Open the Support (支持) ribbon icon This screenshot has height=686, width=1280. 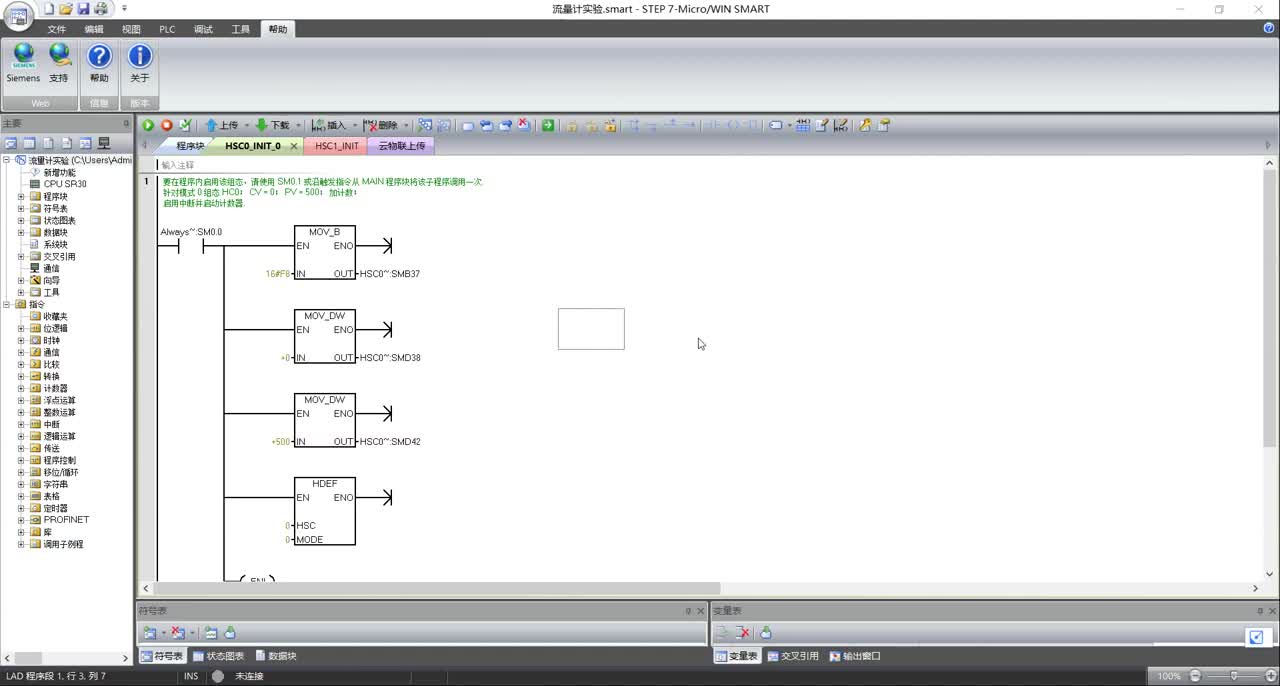59,63
